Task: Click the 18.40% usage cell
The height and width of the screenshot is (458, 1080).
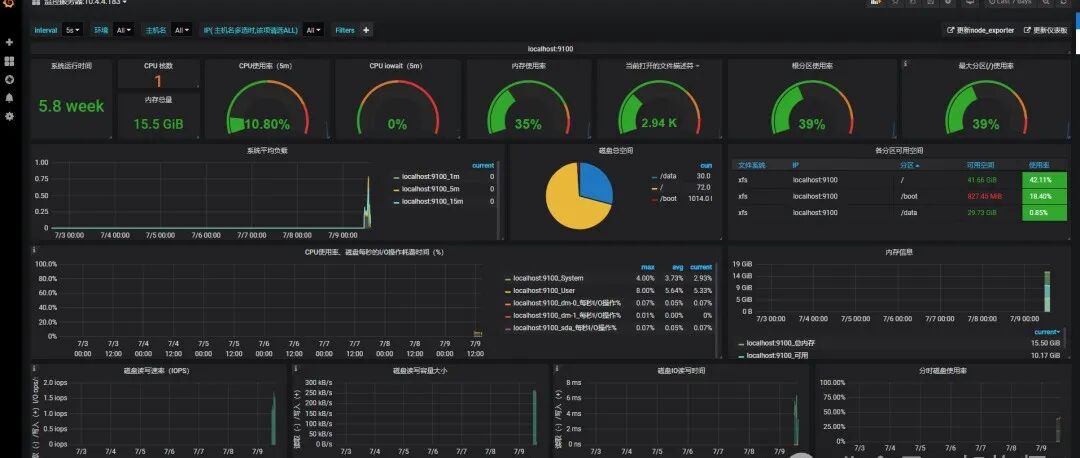Action: [1044, 196]
